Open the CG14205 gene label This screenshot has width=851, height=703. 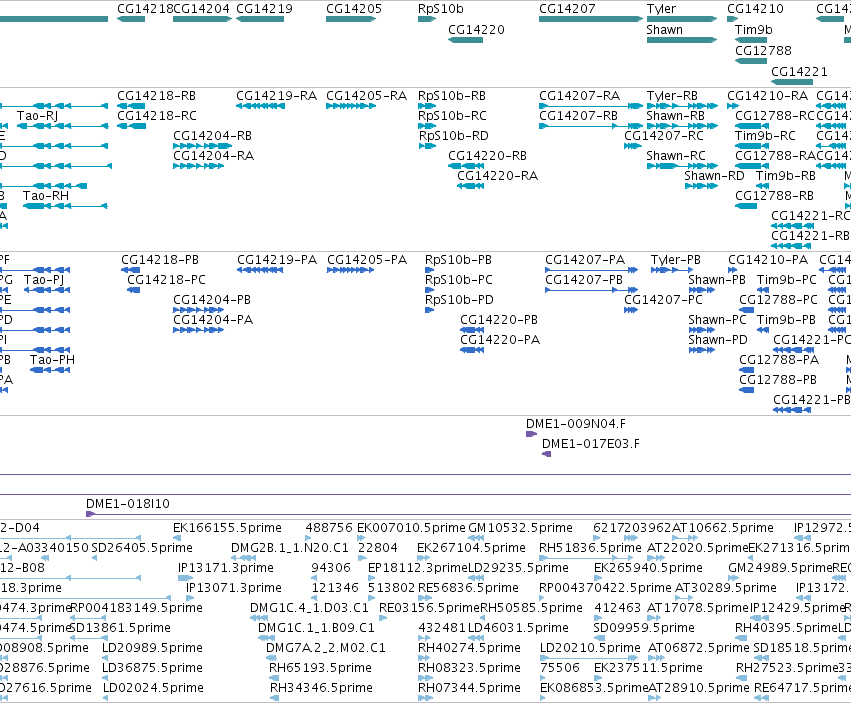click(x=354, y=9)
